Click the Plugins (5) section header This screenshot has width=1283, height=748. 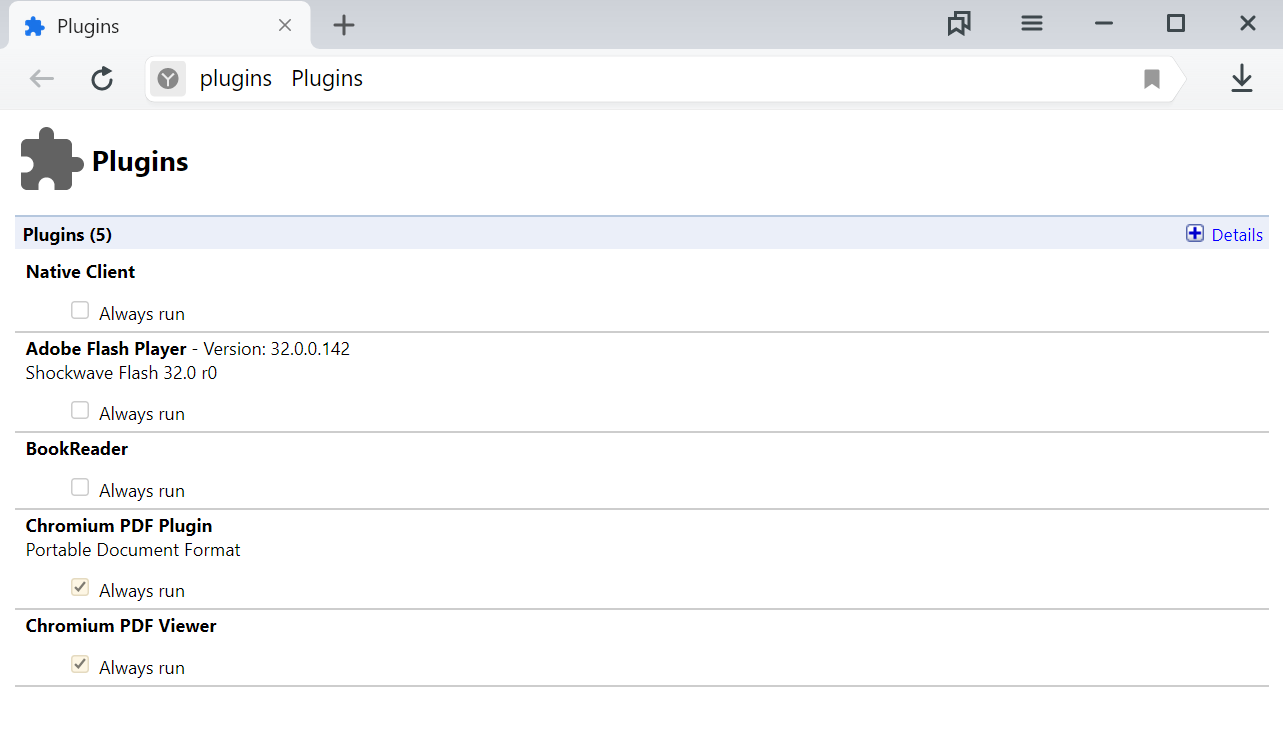pos(67,235)
